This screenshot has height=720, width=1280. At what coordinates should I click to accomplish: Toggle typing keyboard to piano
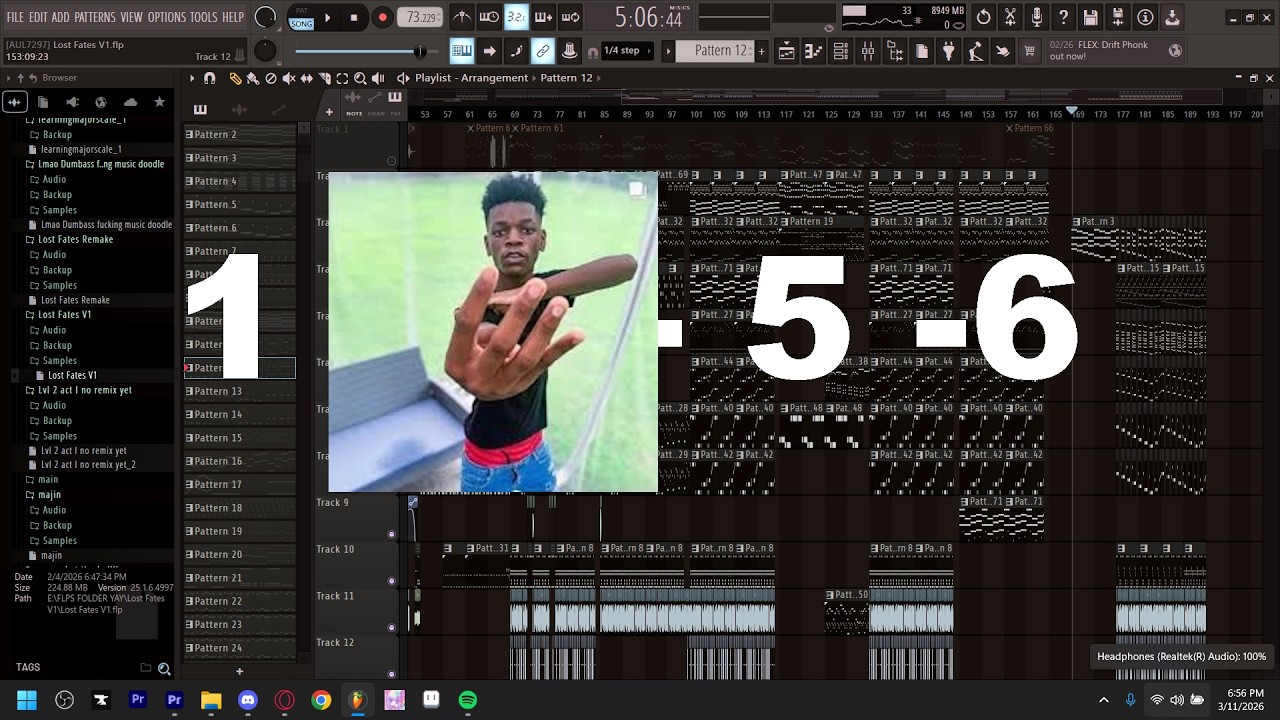[x=462, y=51]
